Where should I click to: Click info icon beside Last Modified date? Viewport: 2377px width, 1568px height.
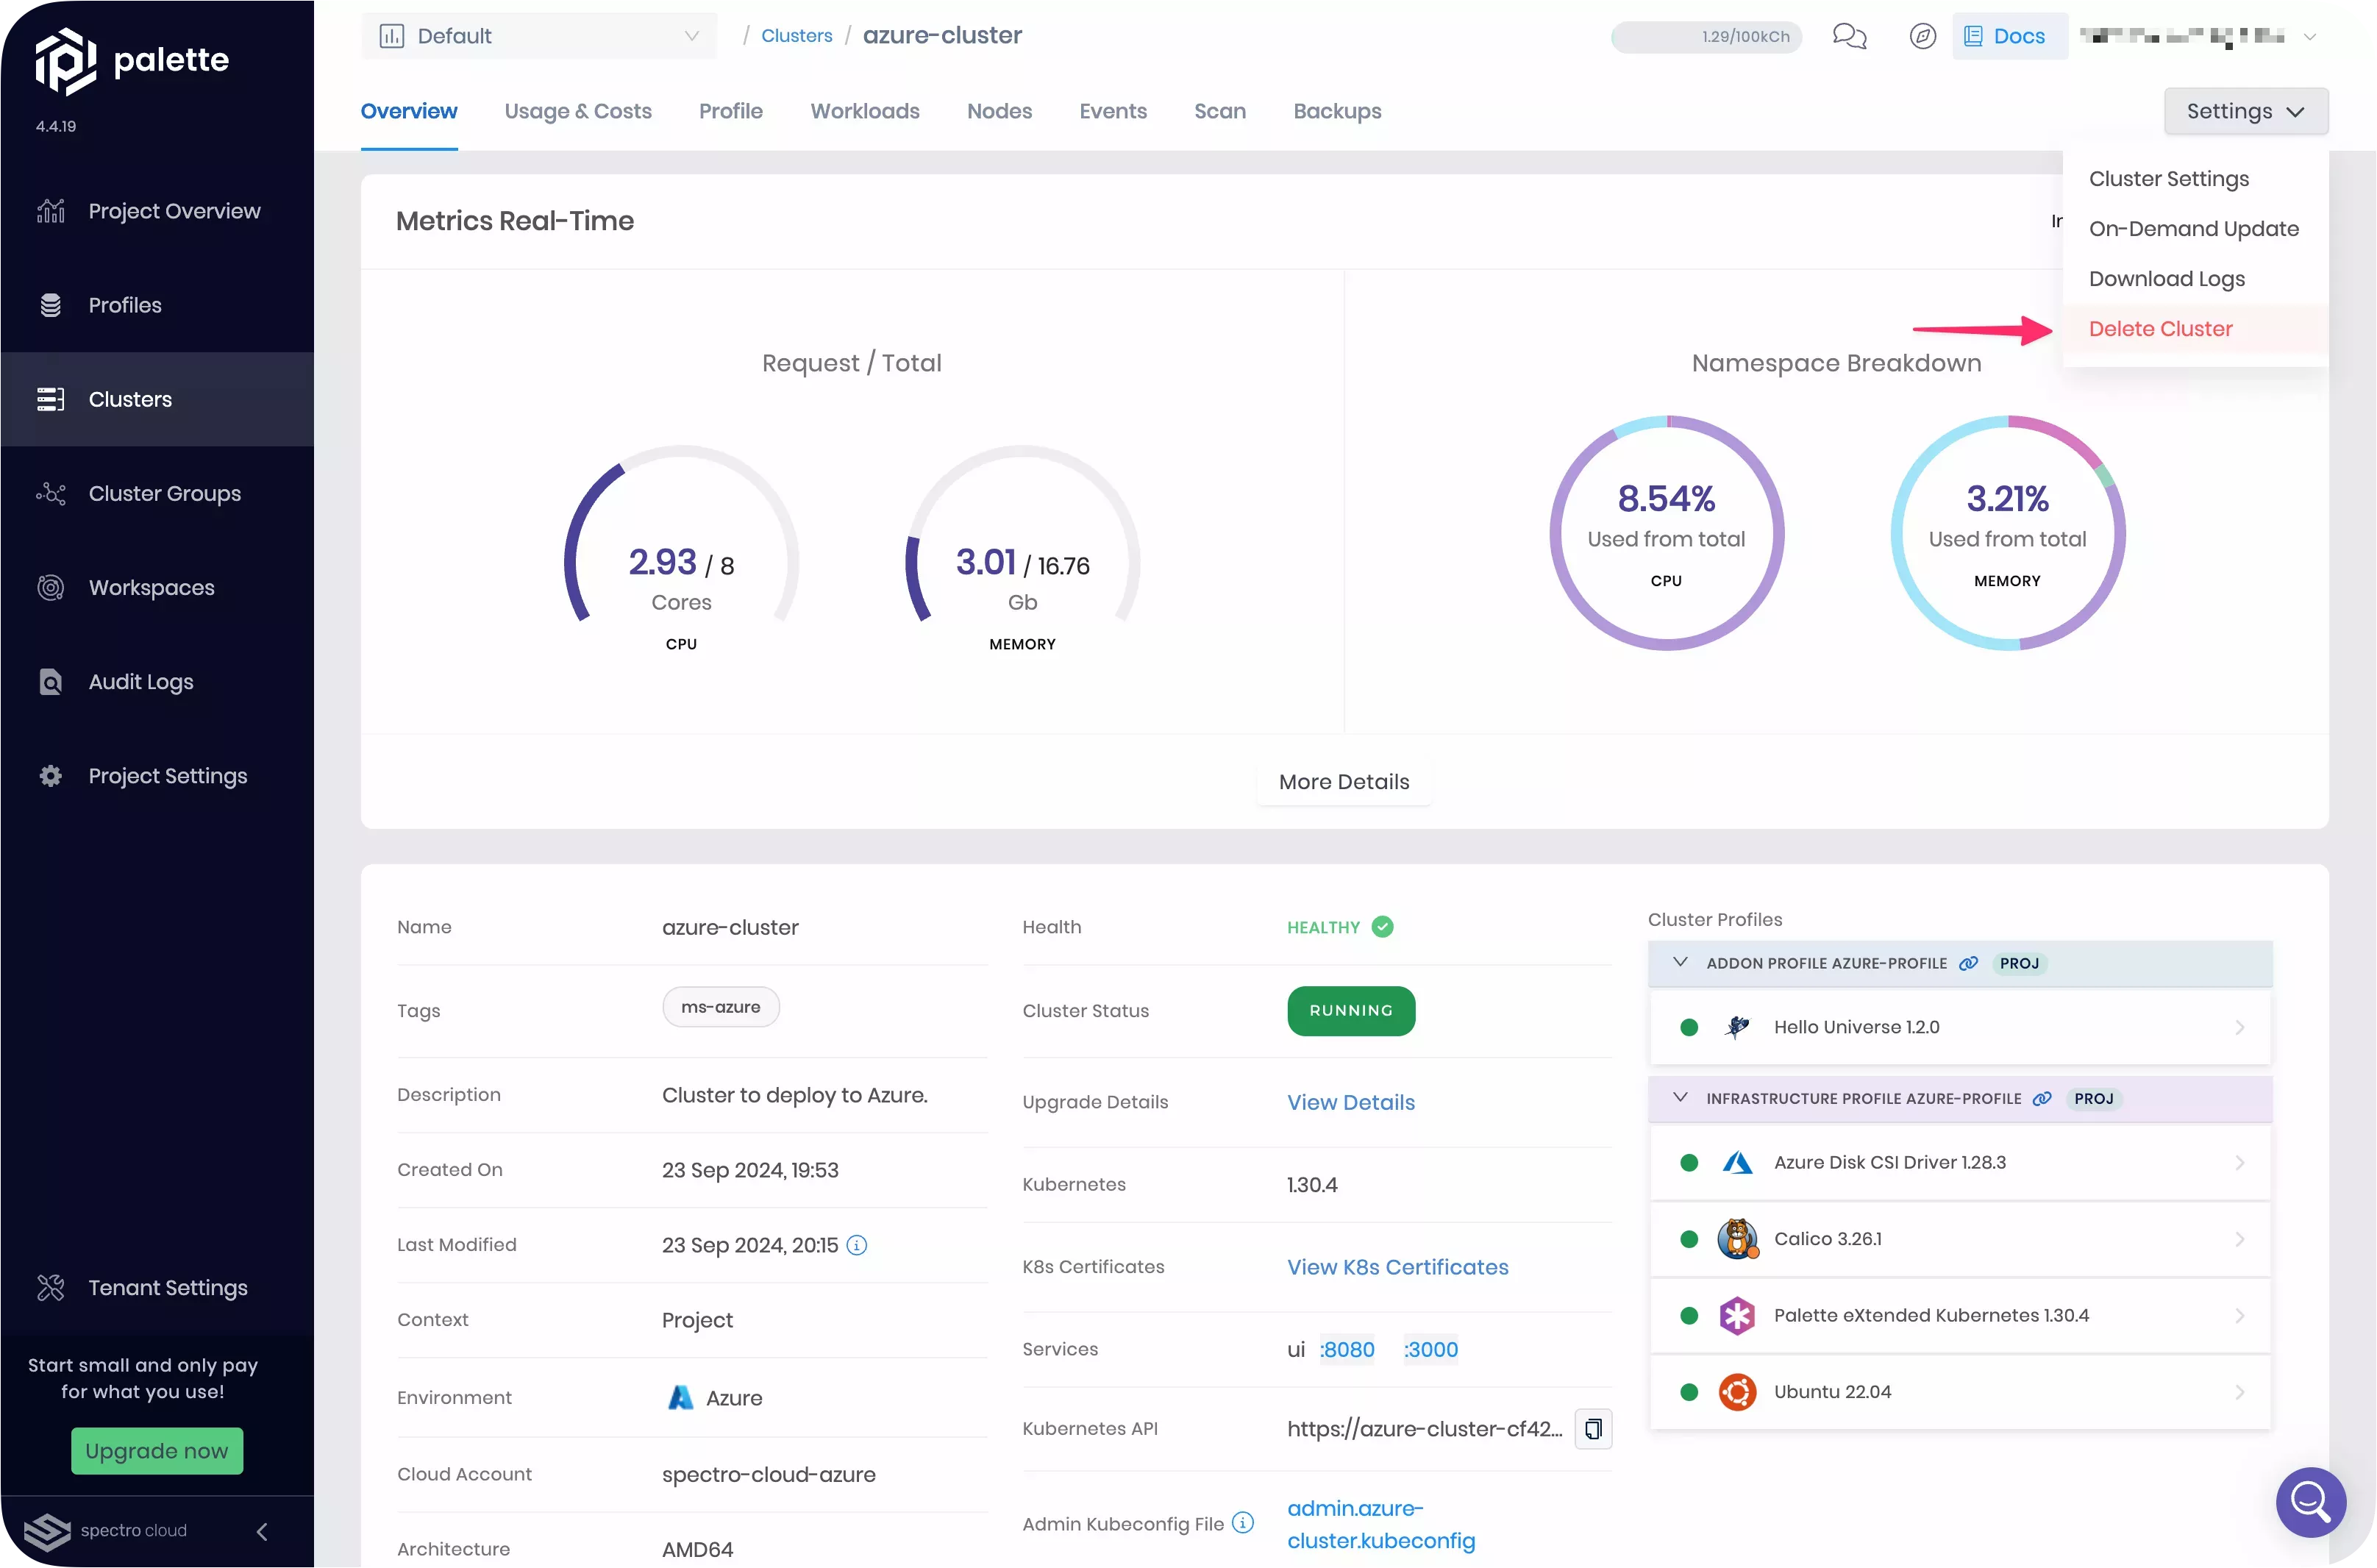tap(857, 1245)
